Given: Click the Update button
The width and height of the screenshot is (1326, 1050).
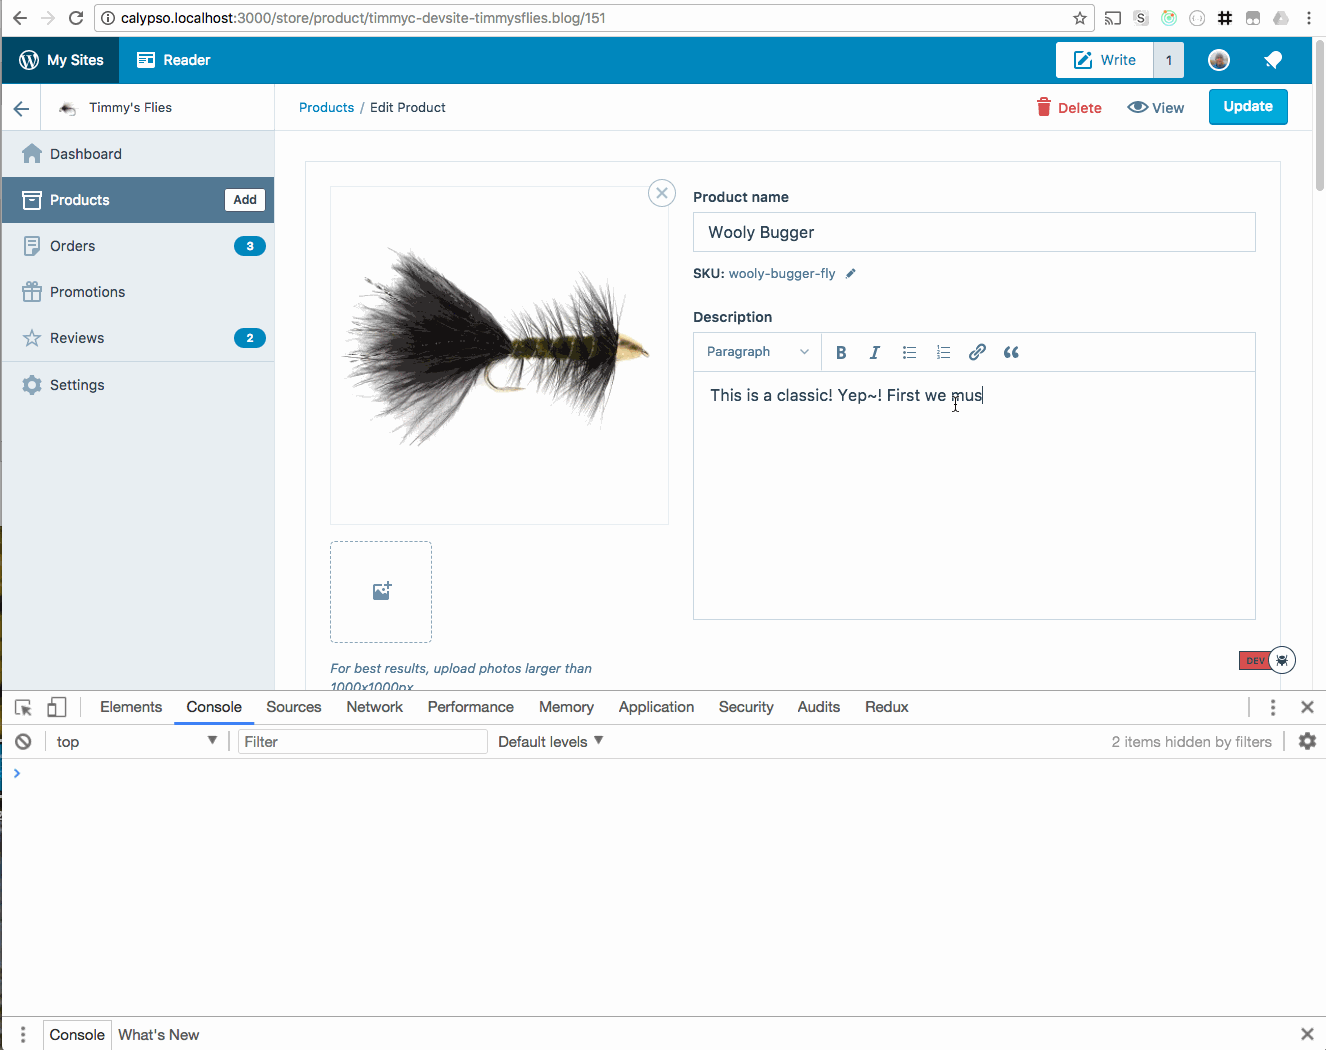Looking at the screenshot, I should pyautogui.click(x=1248, y=107).
